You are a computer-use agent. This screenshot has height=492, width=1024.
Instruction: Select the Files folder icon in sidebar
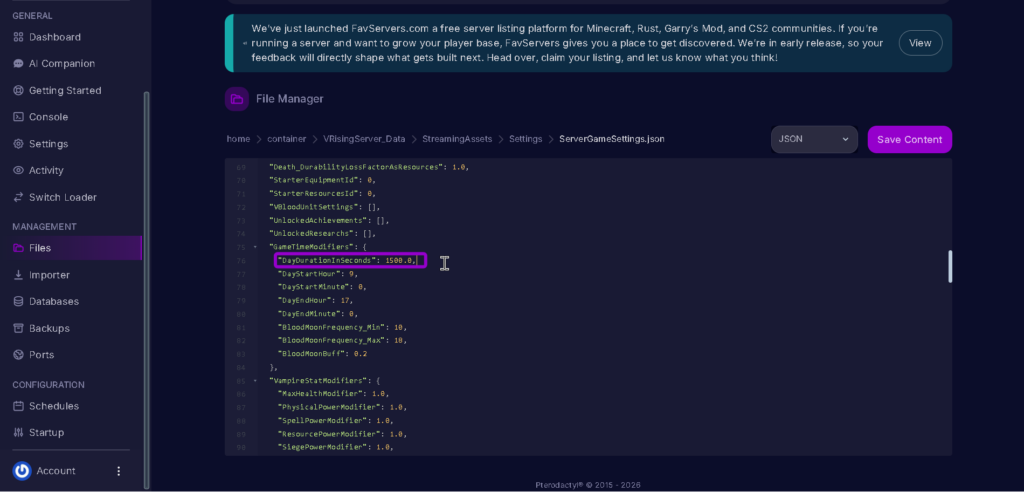point(18,248)
